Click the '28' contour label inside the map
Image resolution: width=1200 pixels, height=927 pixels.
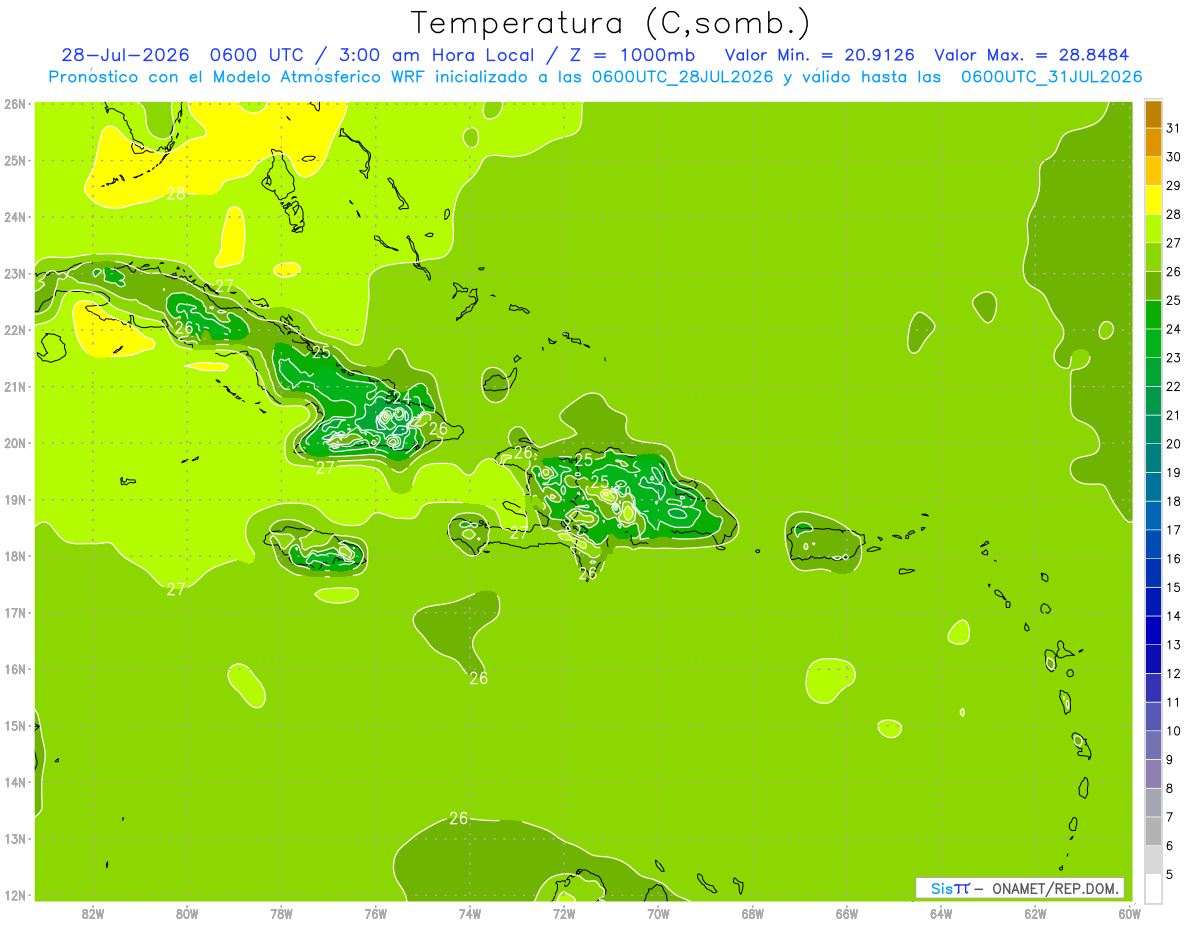click(176, 193)
